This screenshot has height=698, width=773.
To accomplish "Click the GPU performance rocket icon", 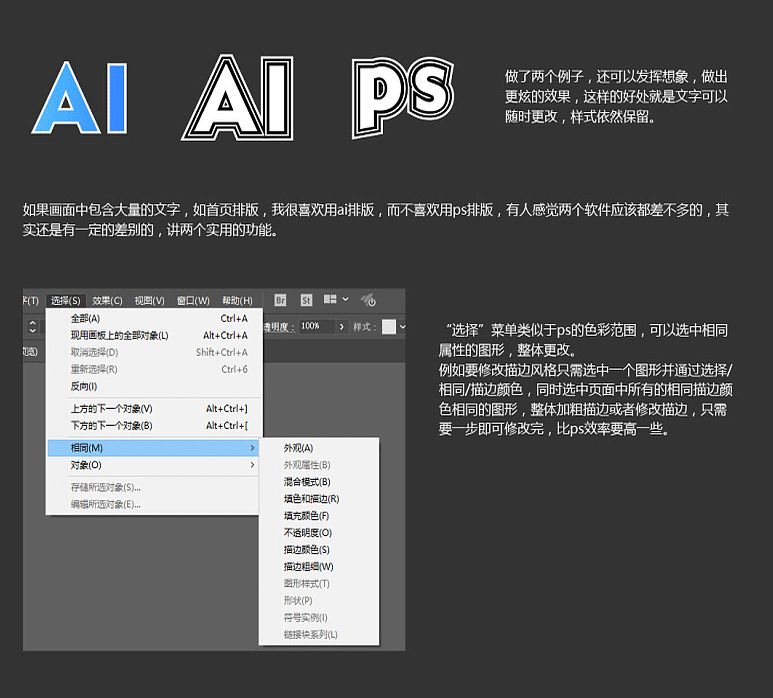I will [368, 300].
